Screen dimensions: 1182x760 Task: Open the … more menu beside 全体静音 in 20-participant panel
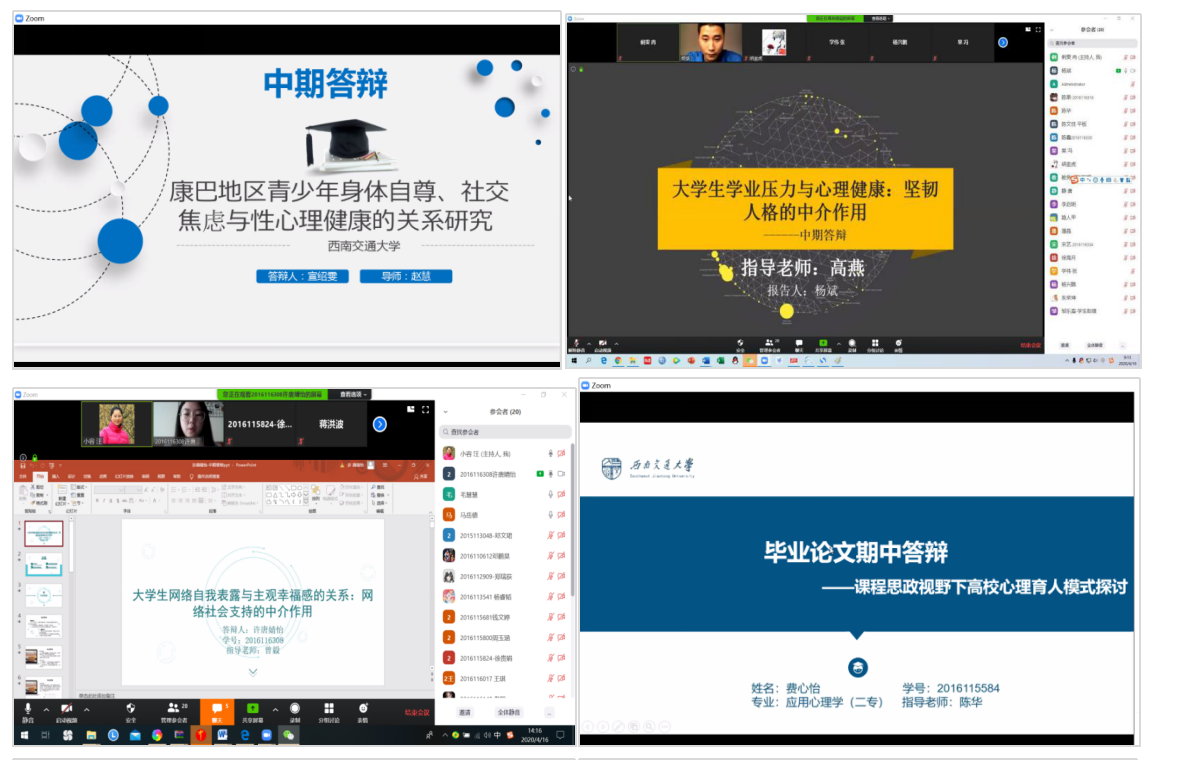point(548,713)
